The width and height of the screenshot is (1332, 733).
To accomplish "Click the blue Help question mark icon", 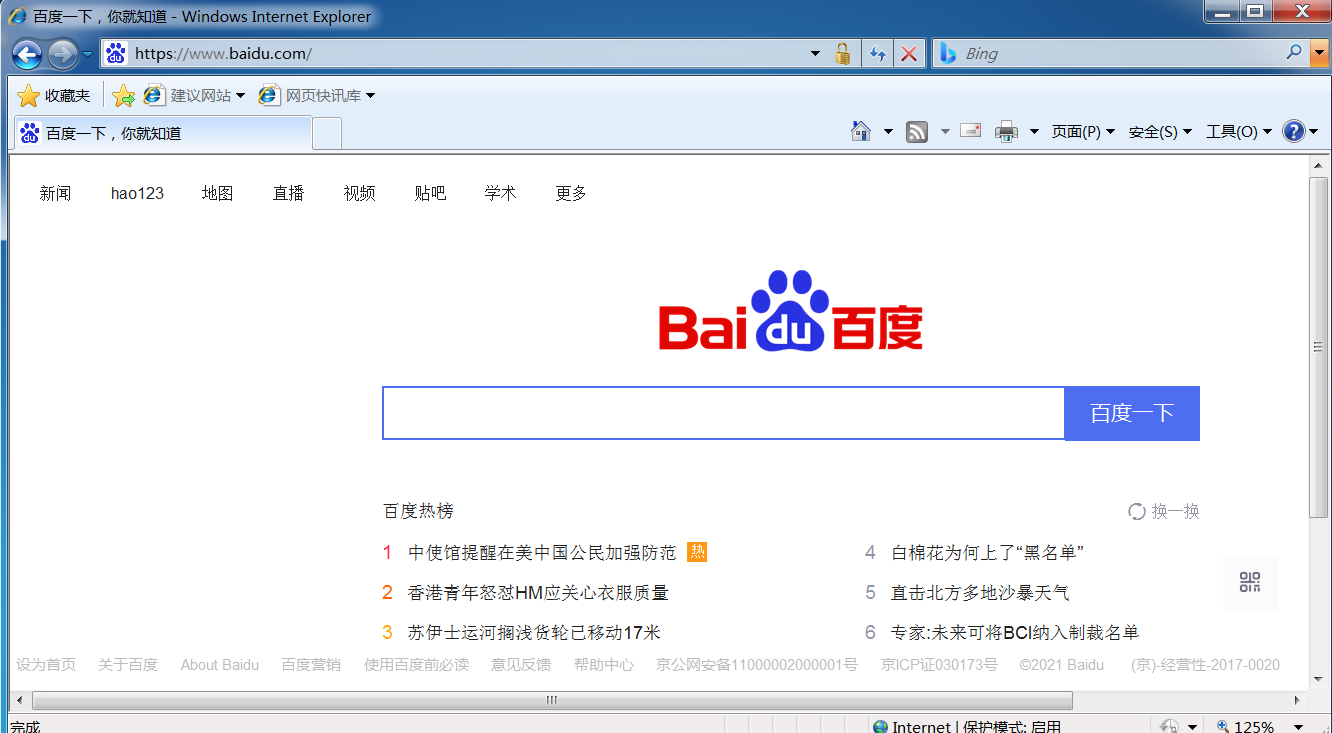I will pyautogui.click(x=1294, y=131).
